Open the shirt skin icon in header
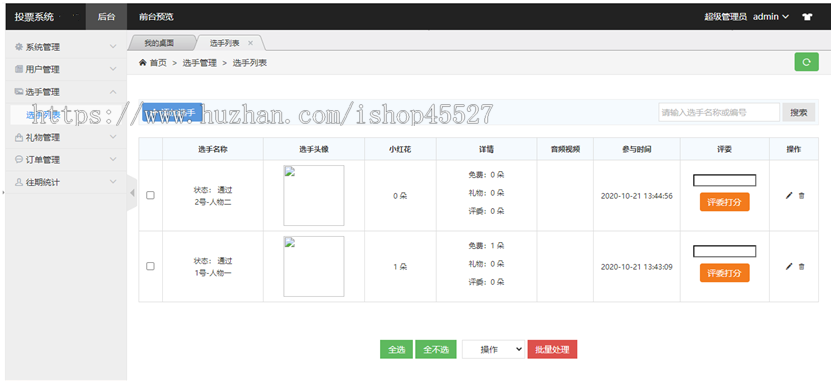 (807, 16)
